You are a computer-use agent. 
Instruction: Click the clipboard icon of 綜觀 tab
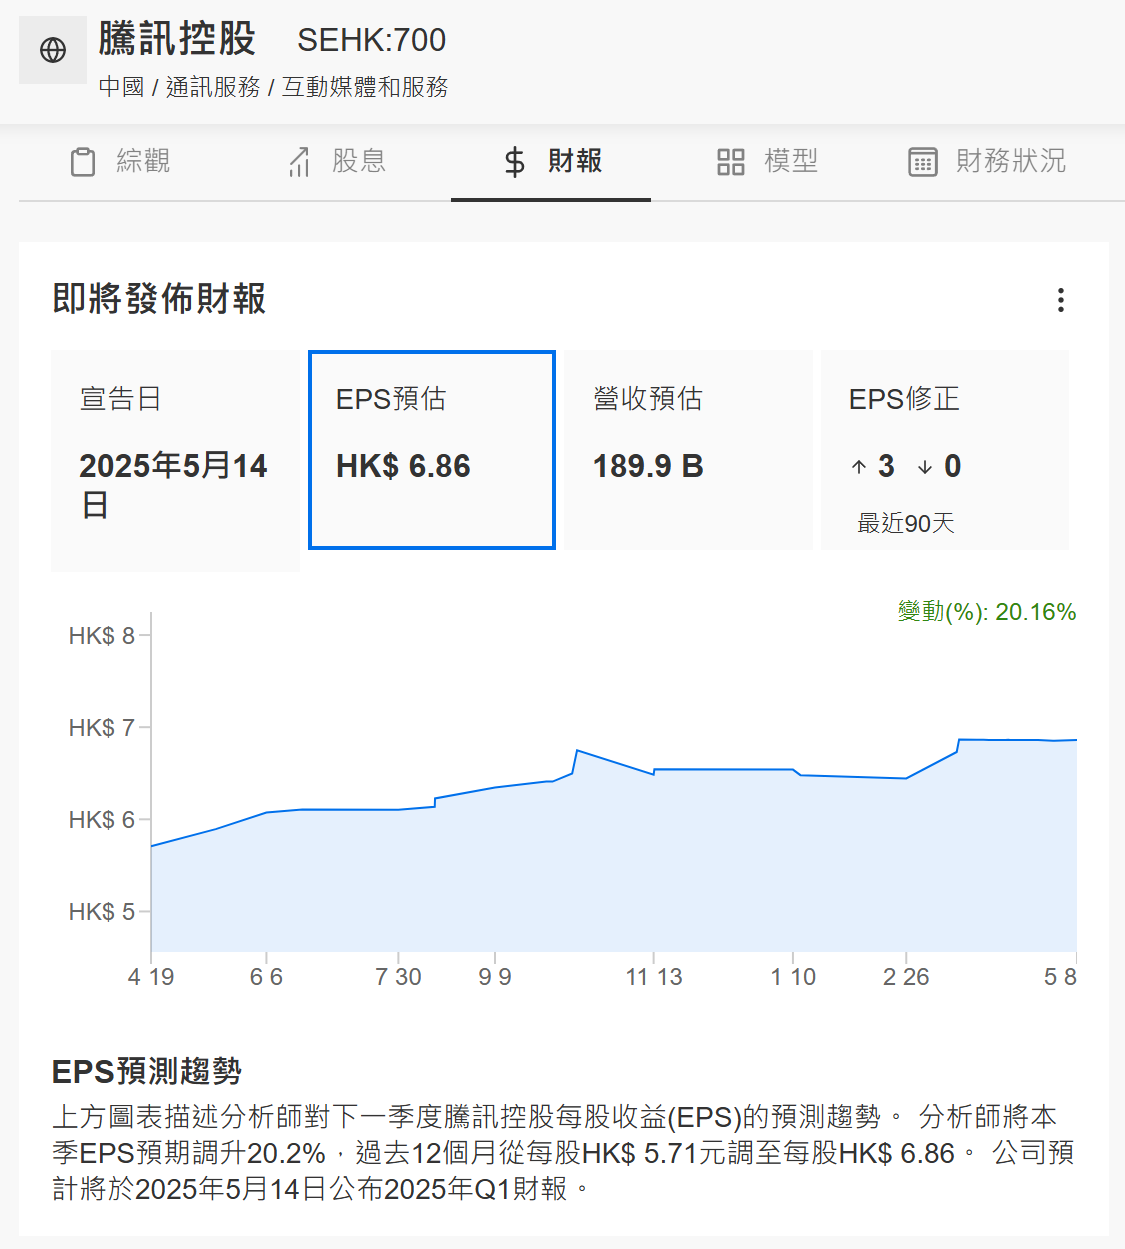pyautogui.click(x=83, y=162)
